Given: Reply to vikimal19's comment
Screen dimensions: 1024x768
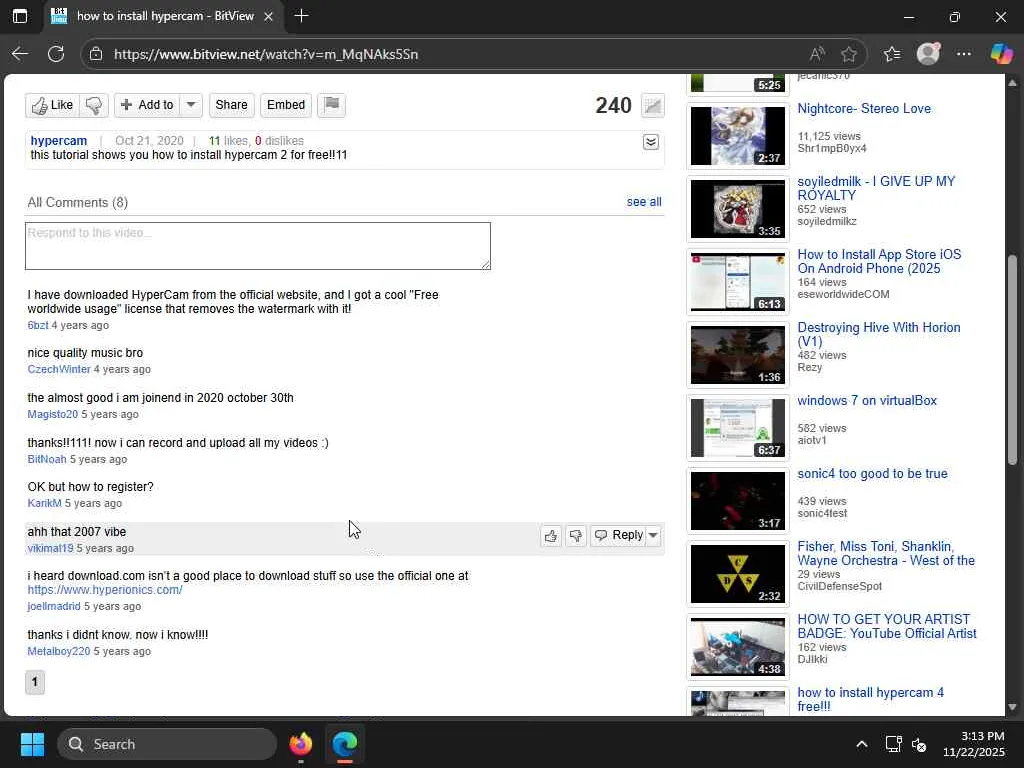Looking at the screenshot, I should click(618, 536).
